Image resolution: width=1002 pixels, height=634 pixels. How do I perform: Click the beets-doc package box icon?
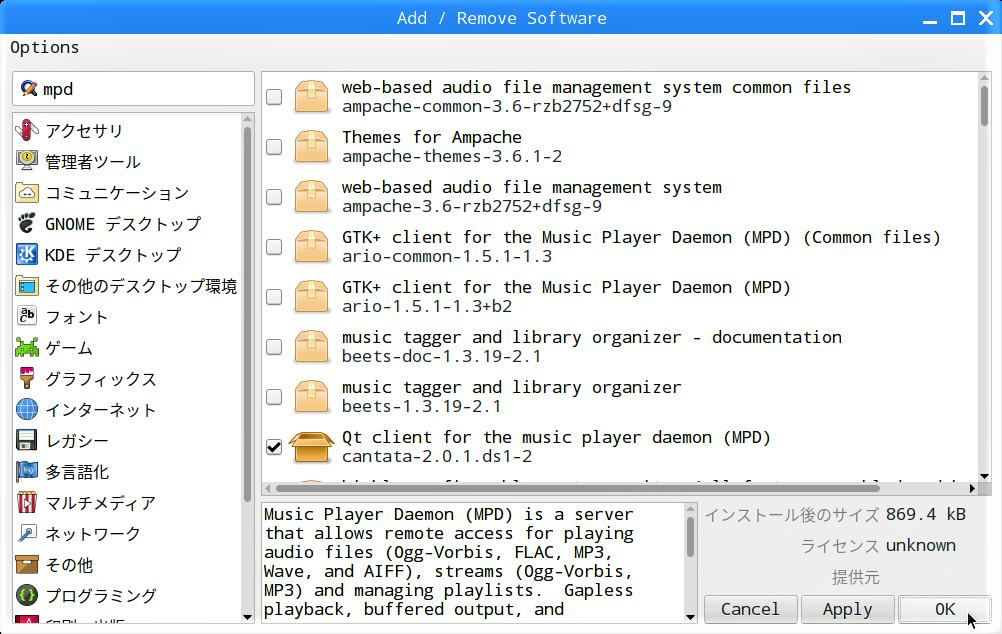pyautogui.click(x=311, y=346)
